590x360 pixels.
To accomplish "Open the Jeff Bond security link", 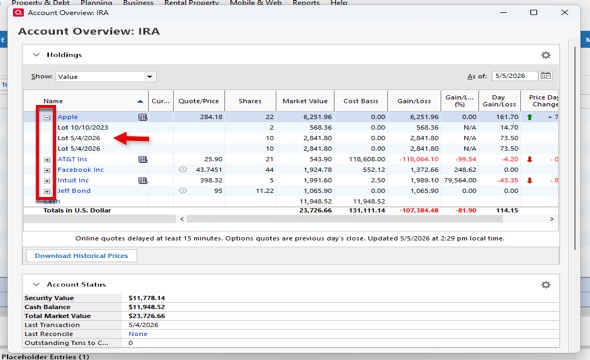I will [x=74, y=191].
